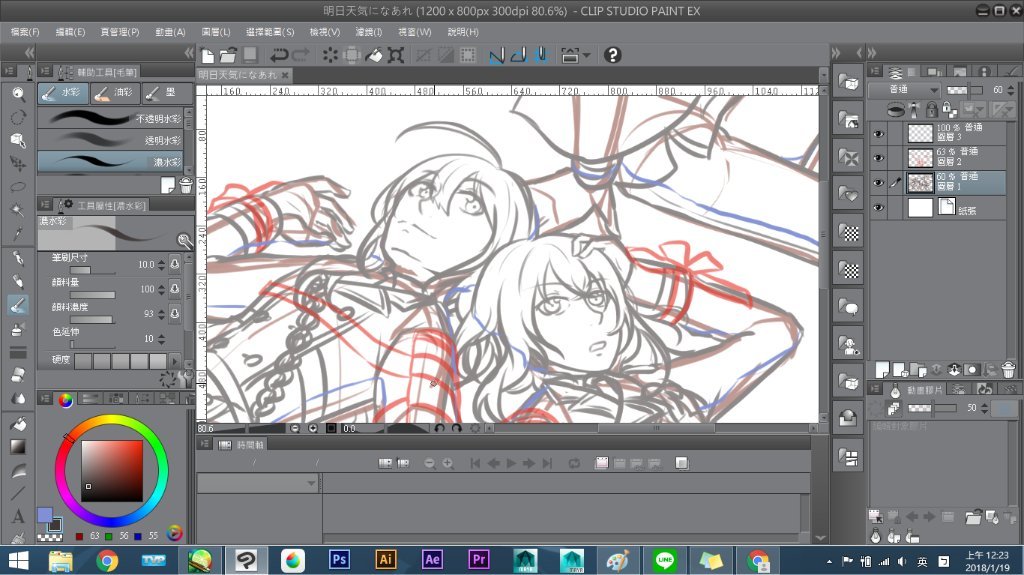Select the Zoom magnifier tool
Viewport: 1024px width, 575px height.
(18, 94)
